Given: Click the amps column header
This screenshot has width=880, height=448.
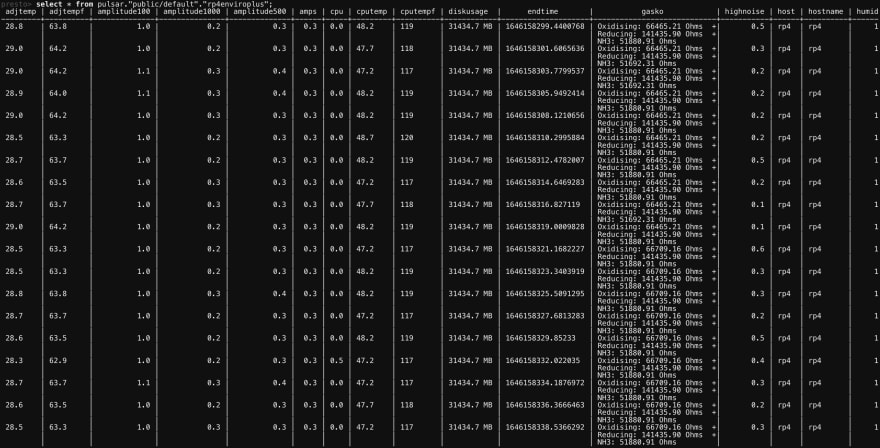Looking at the screenshot, I should (x=308, y=11).
